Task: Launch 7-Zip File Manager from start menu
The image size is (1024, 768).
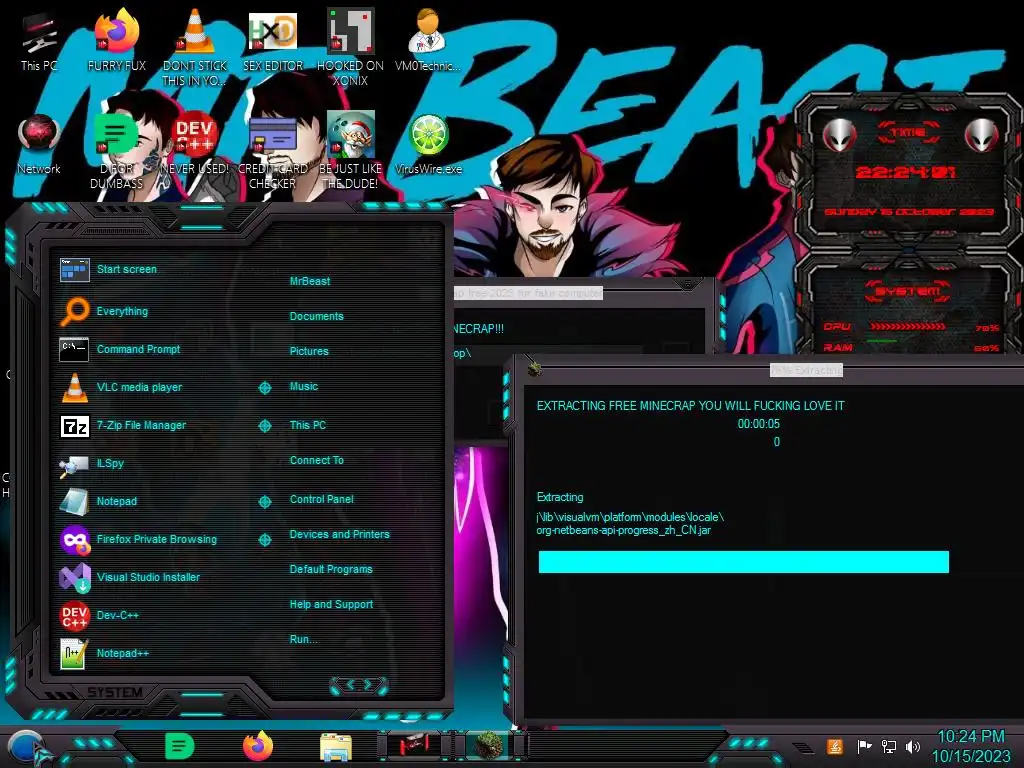Action: click(123, 425)
